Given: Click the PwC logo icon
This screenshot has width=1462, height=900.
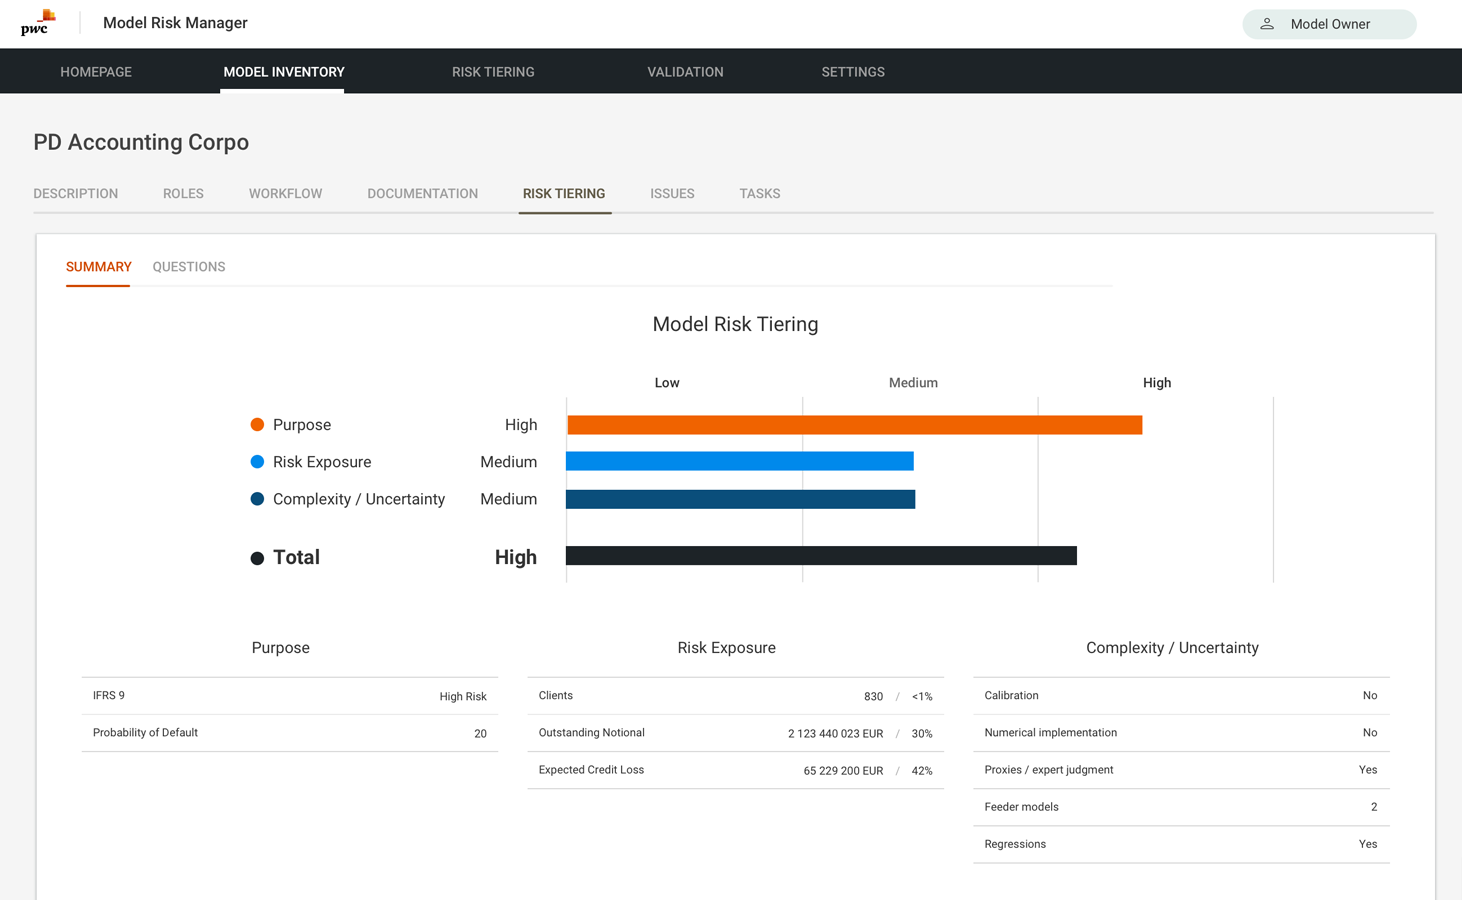Looking at the screenshot, I should tap(38, 23).
